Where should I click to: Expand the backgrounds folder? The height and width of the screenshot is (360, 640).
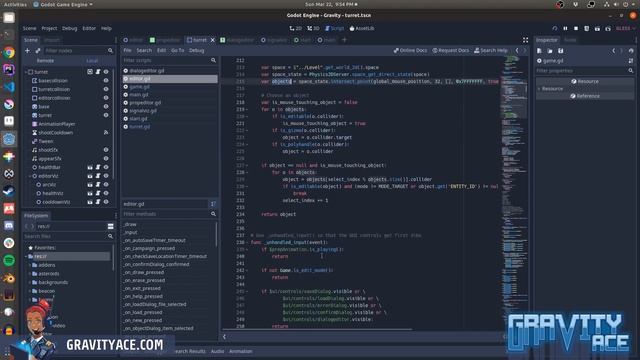tap(30, 282)
